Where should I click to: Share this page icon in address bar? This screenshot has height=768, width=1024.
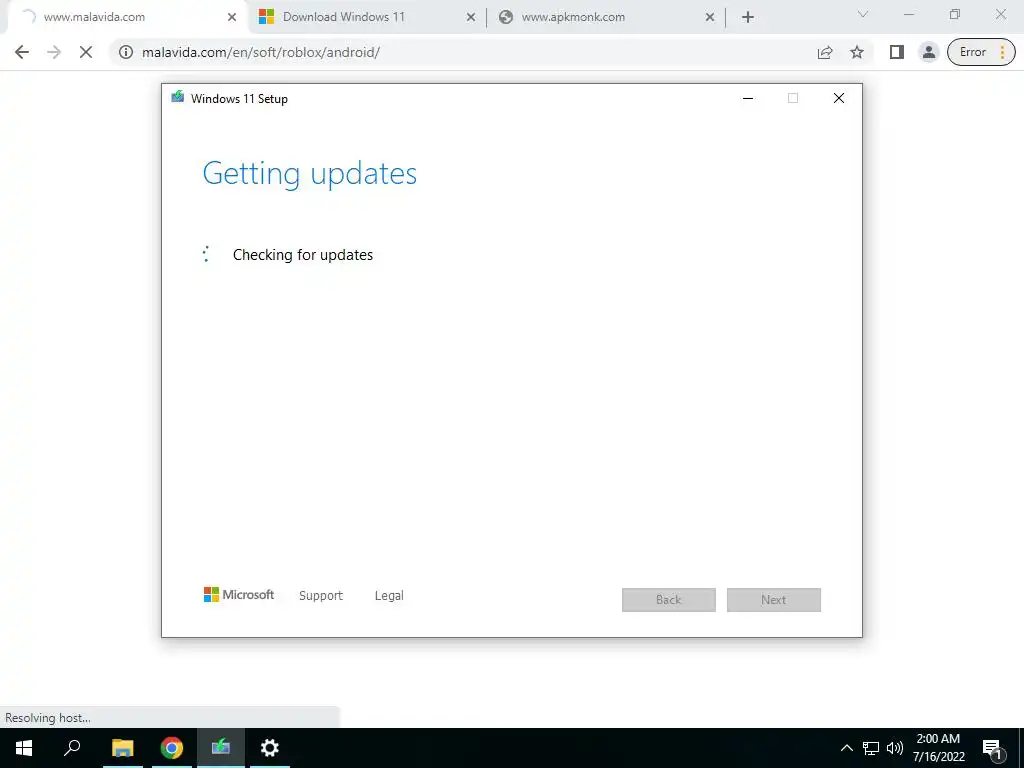tap(825, 52)
